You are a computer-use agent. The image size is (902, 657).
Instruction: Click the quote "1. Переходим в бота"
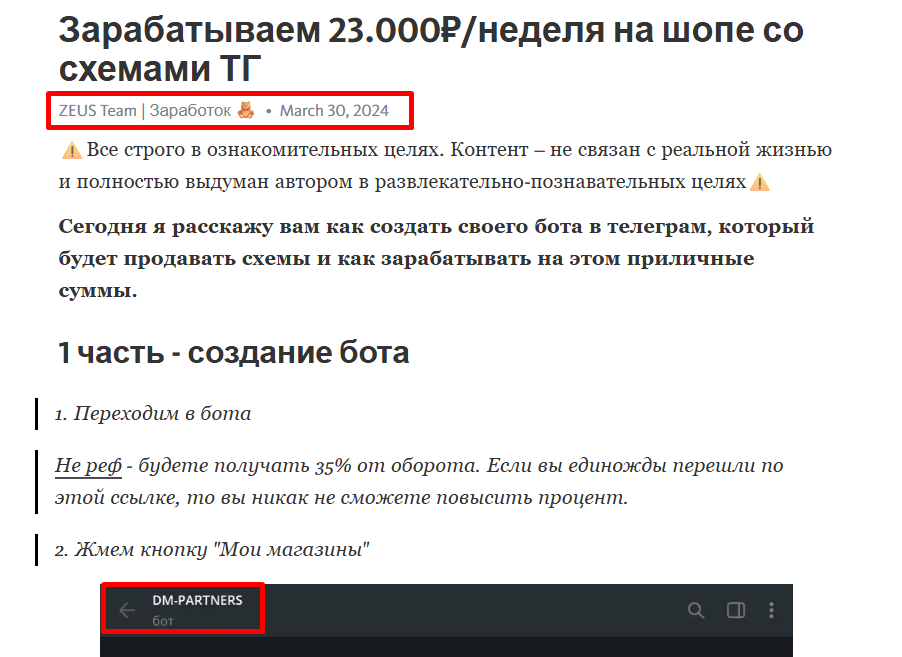153,413
